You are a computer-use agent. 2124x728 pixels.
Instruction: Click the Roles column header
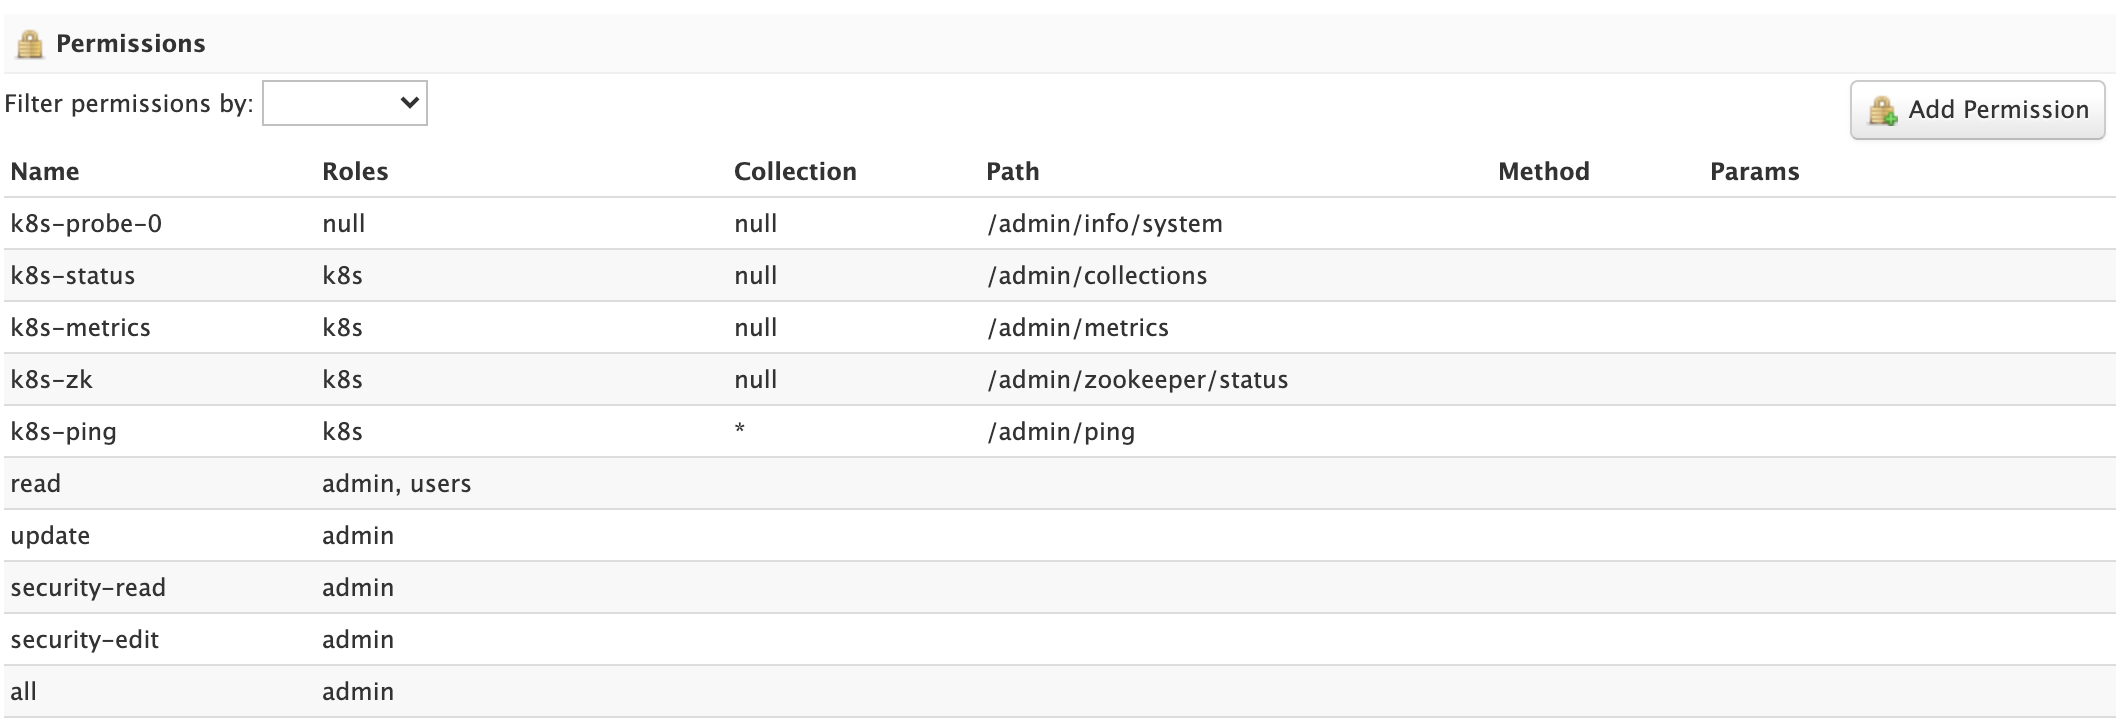tap(355, 172)
